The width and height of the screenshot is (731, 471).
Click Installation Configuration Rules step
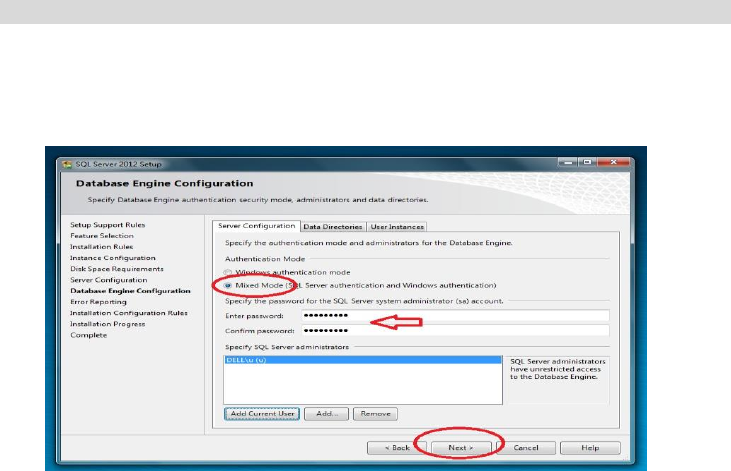tap(129, 313)
